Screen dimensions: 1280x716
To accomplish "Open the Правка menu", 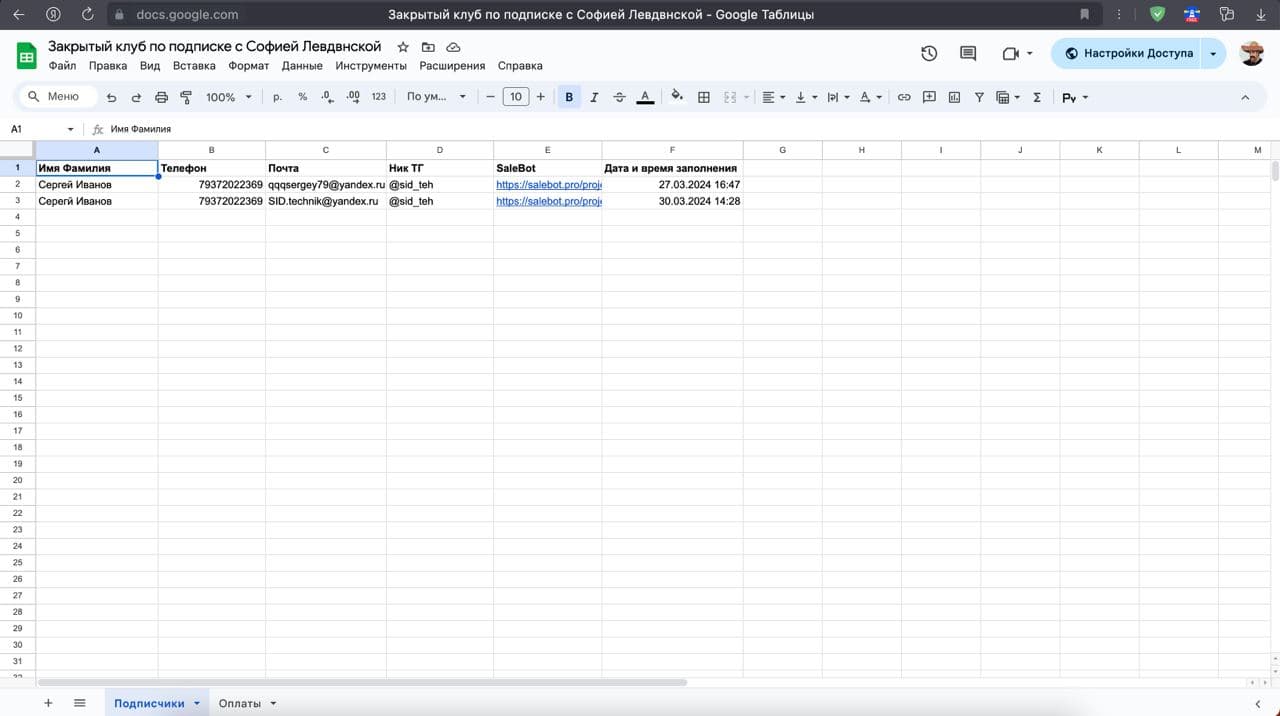I will coord(108,66).
